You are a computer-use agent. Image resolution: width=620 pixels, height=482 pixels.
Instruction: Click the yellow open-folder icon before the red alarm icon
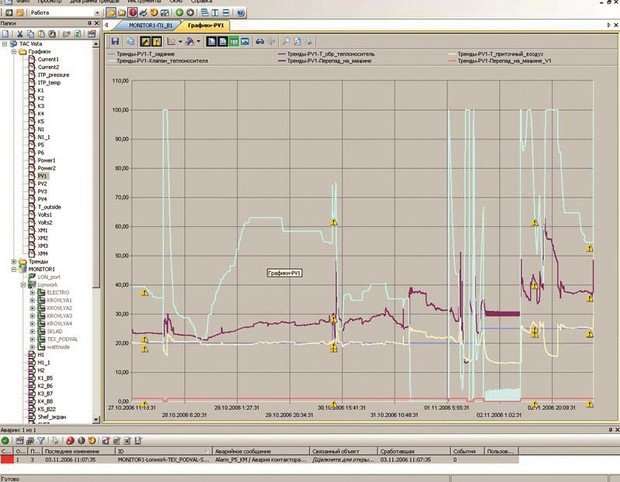pyautogui.click(x=122, y=13)
